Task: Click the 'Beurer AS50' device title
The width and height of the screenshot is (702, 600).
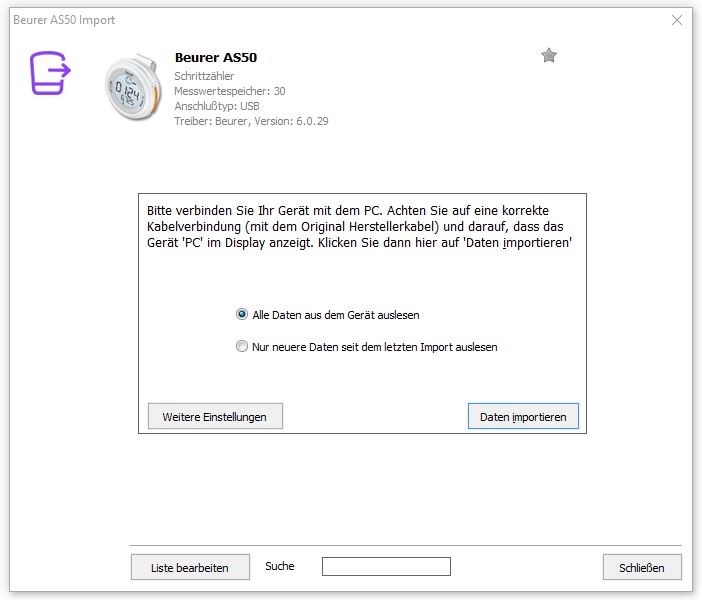Action: [216, 58]
